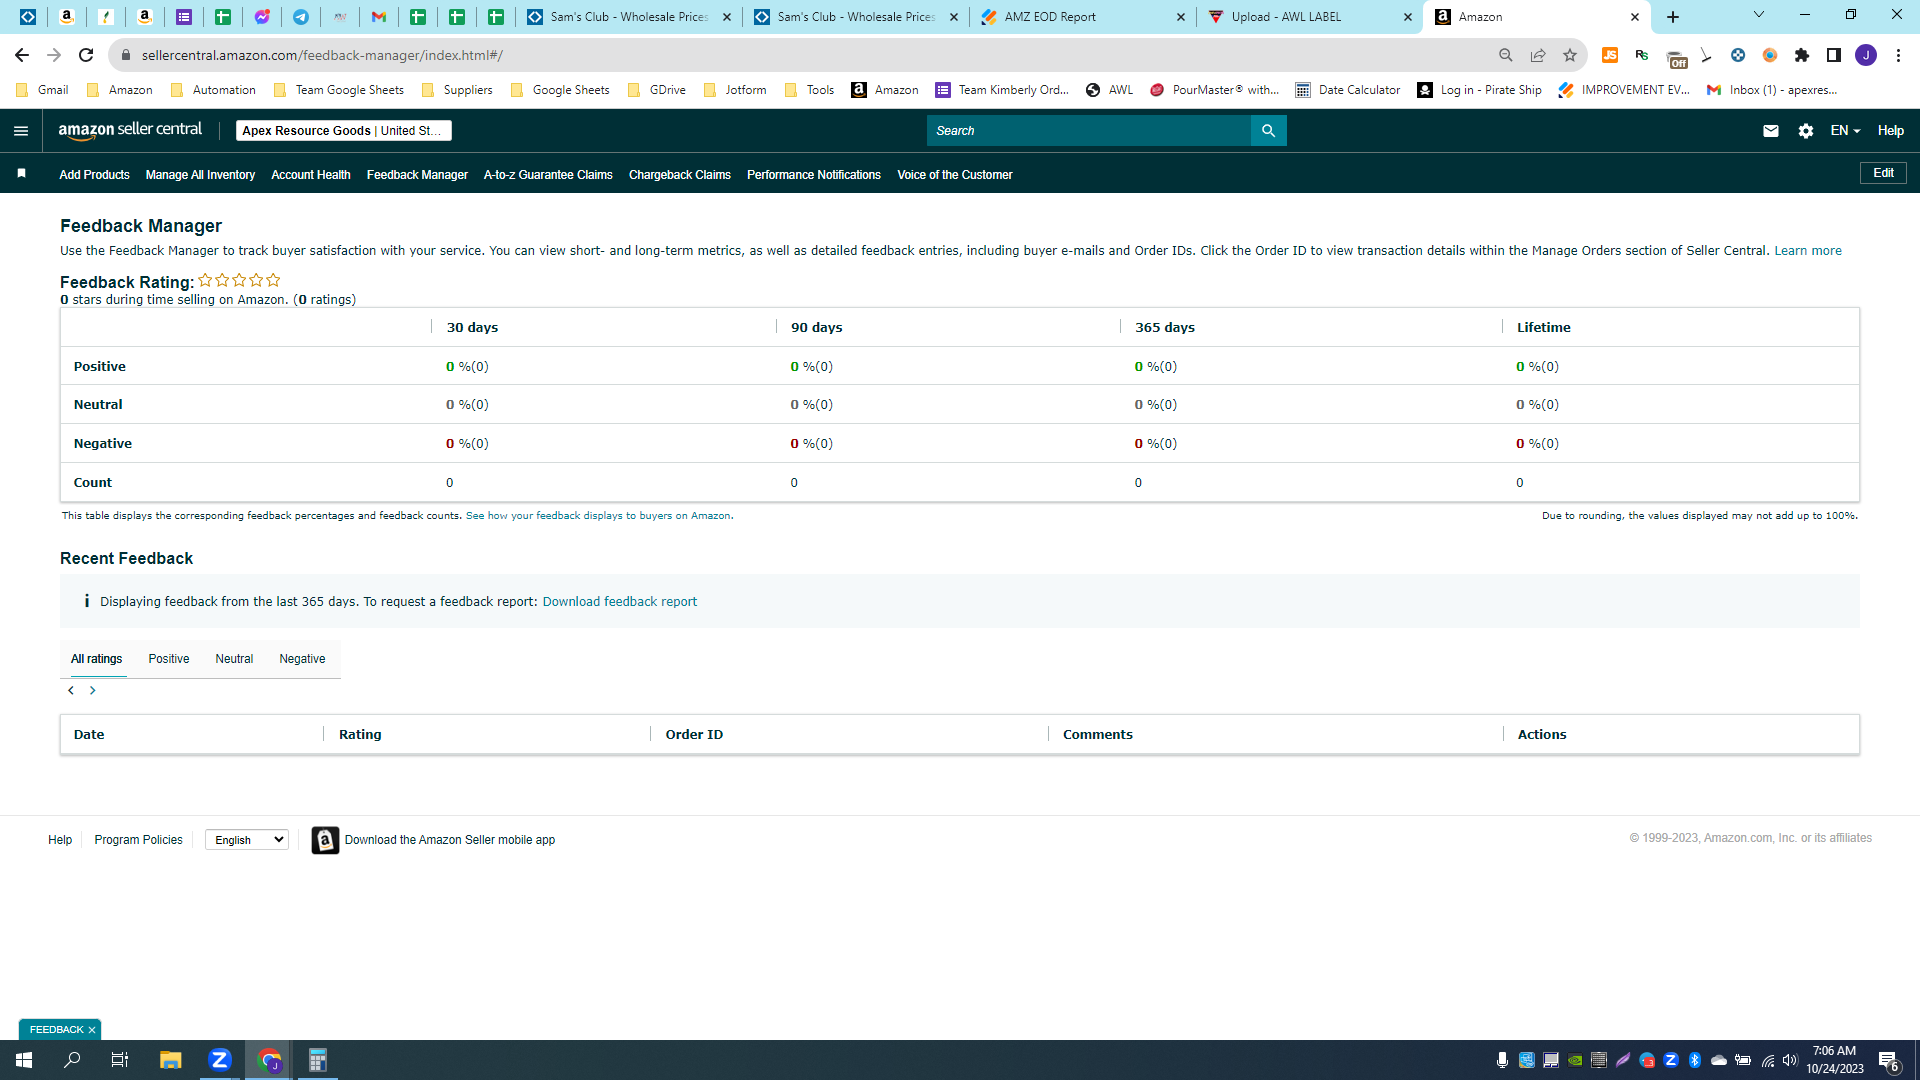Click the bookmark flag icon
The height and width of the screenshot is (1080, 1920).
pyautogui.click(x=21, y=174)
